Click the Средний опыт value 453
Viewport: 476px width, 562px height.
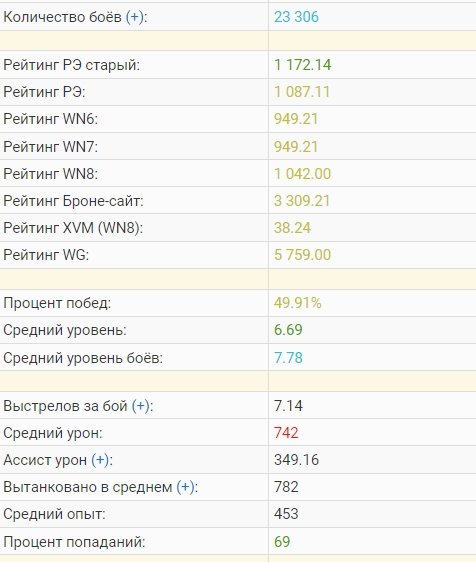click(x=286, y=514)
